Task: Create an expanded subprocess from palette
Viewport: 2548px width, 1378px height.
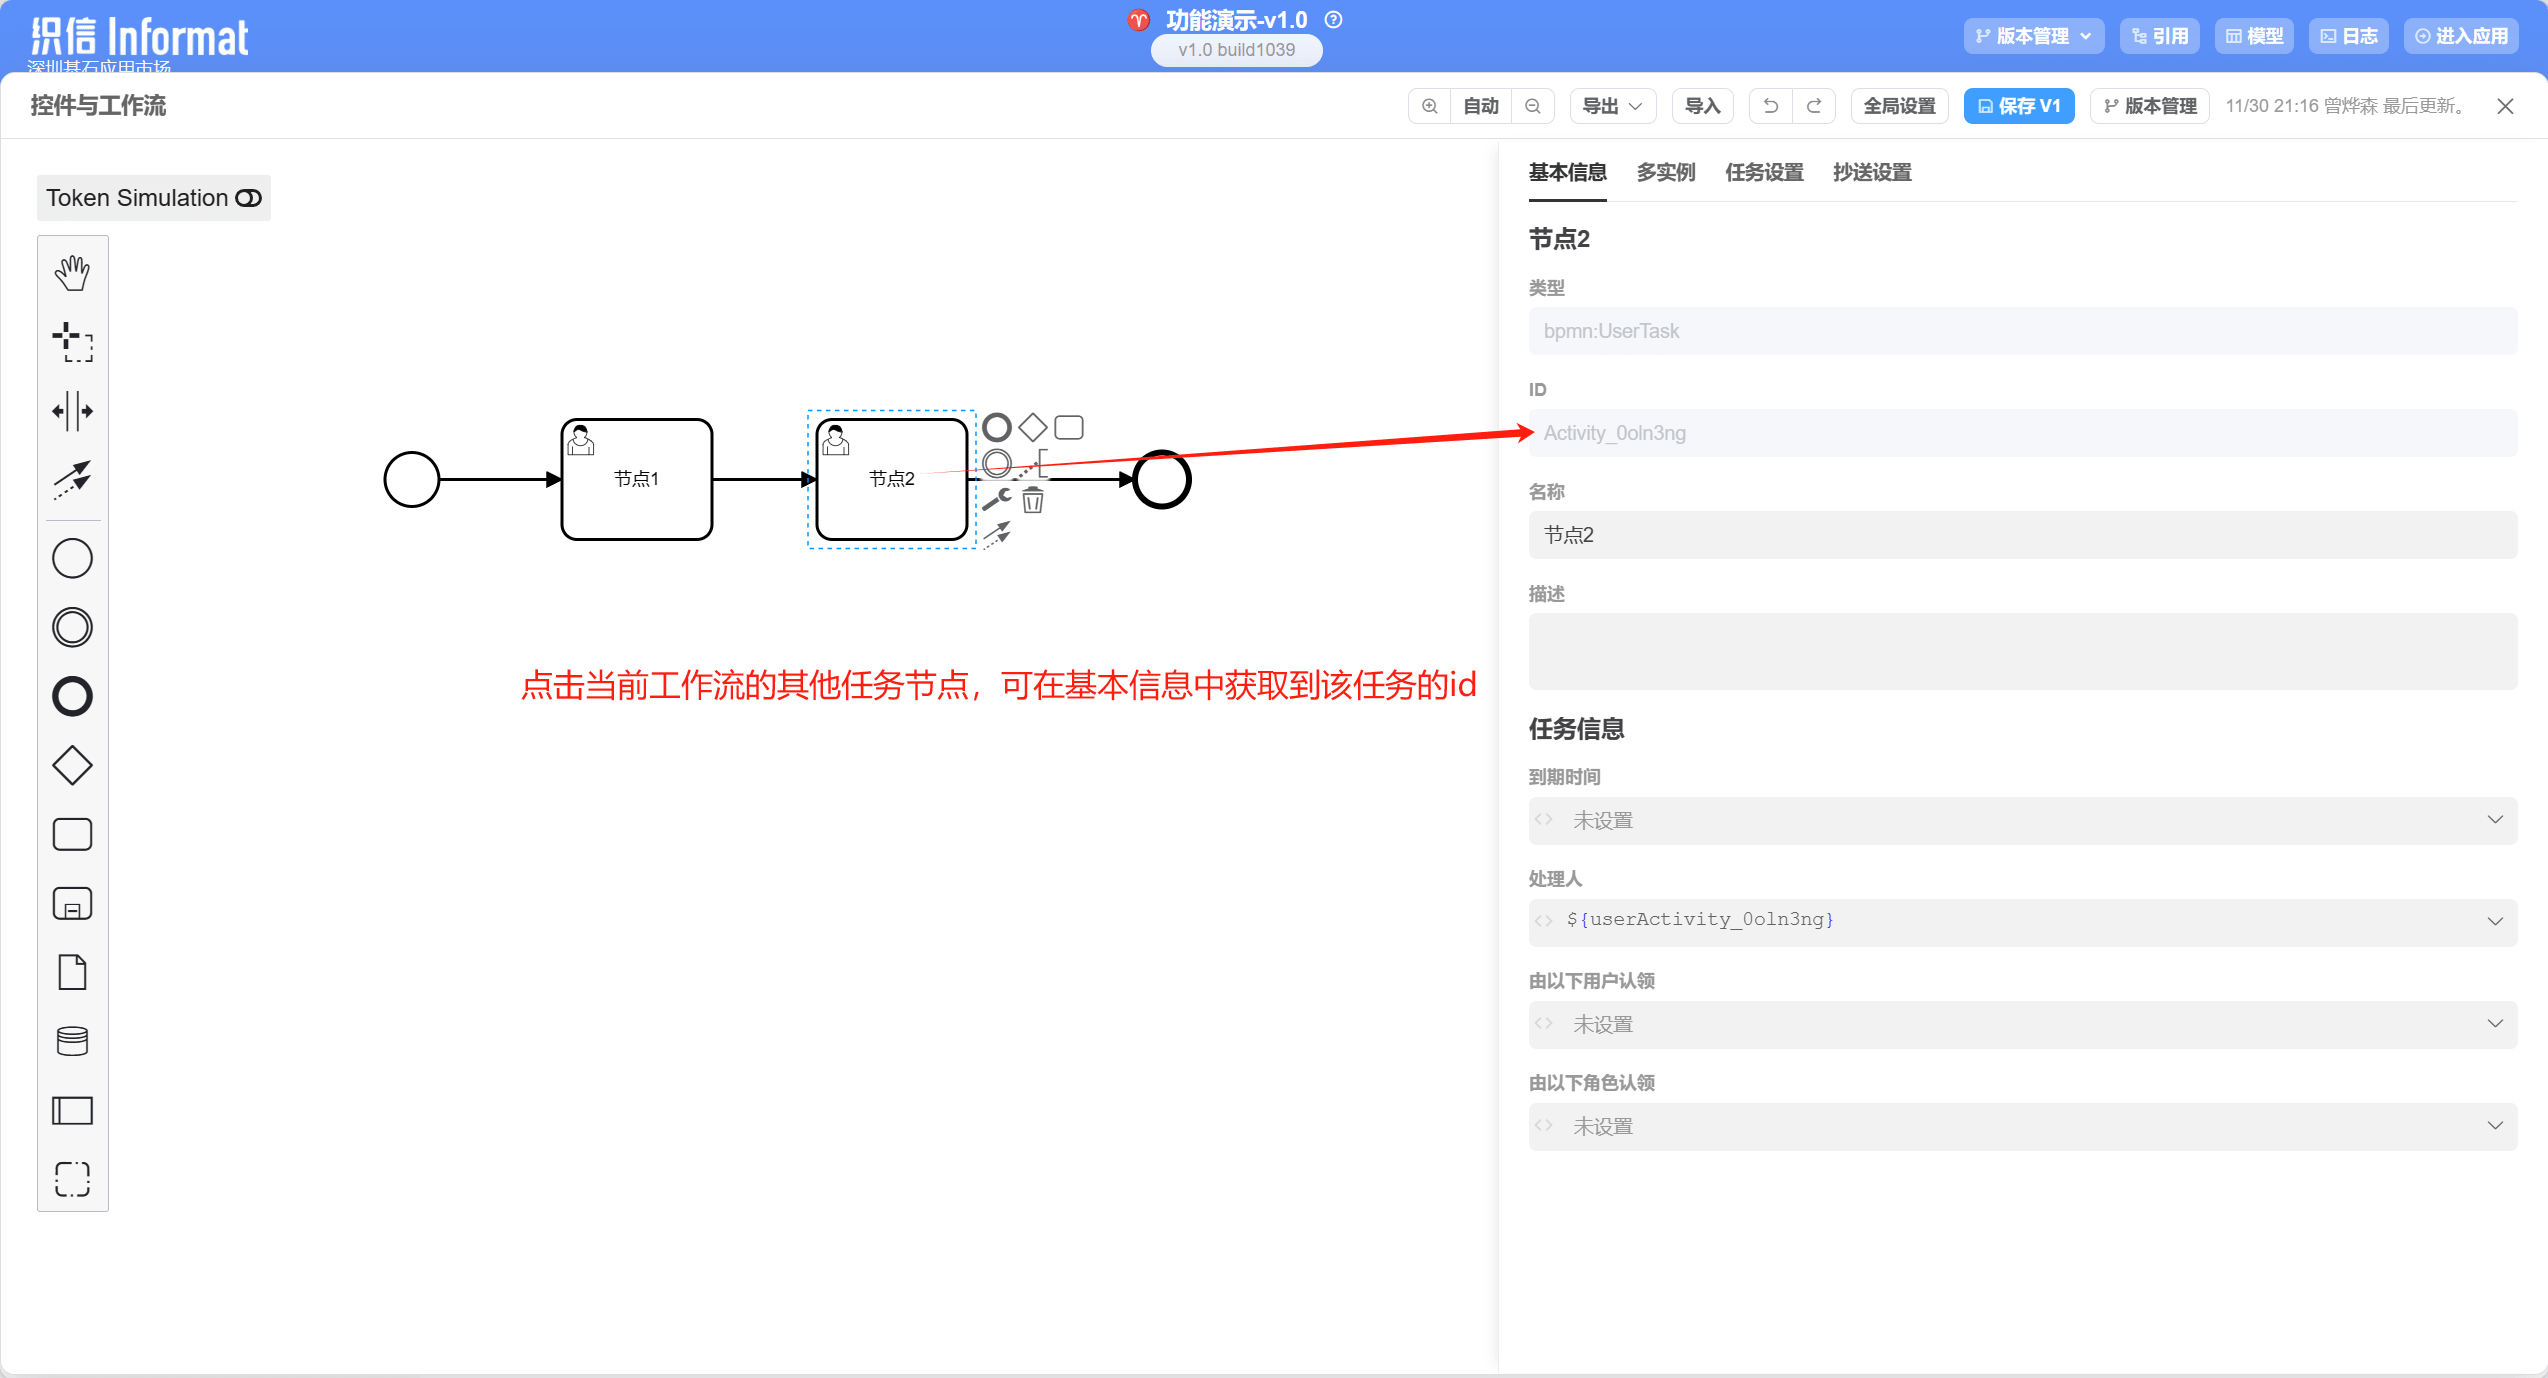Action: click(72, 904)
